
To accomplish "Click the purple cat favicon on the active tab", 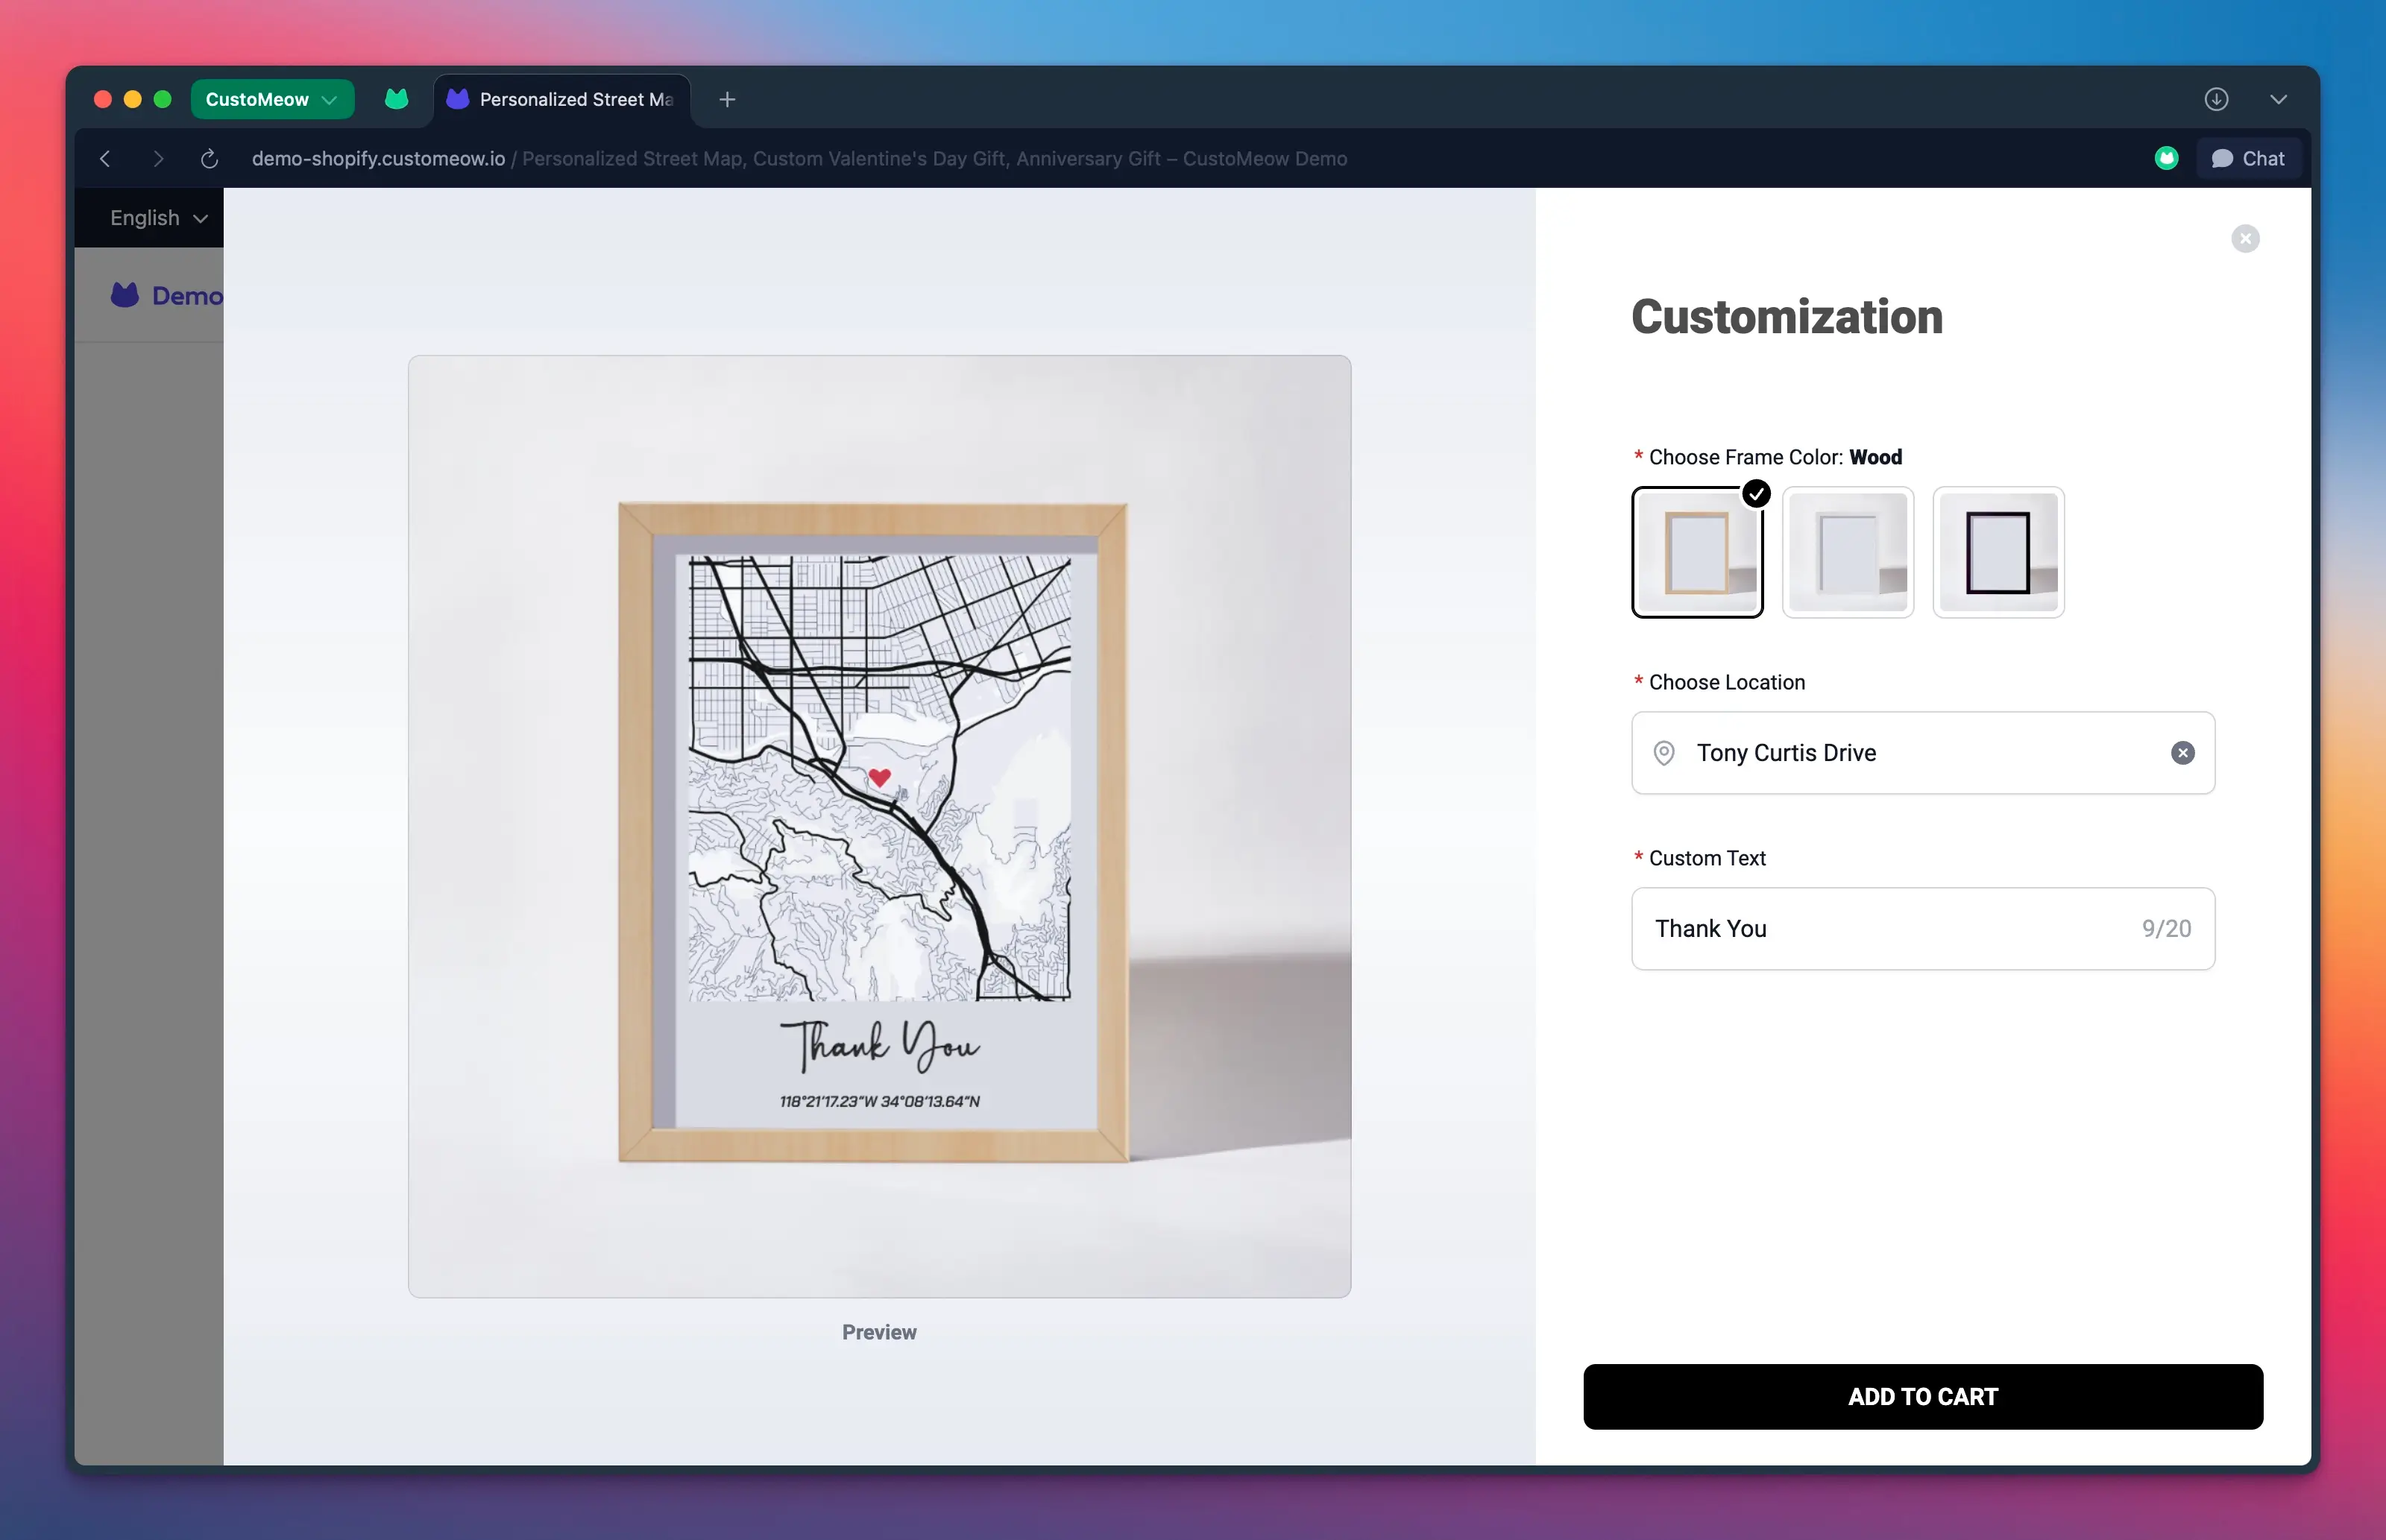I will (457, 98).
